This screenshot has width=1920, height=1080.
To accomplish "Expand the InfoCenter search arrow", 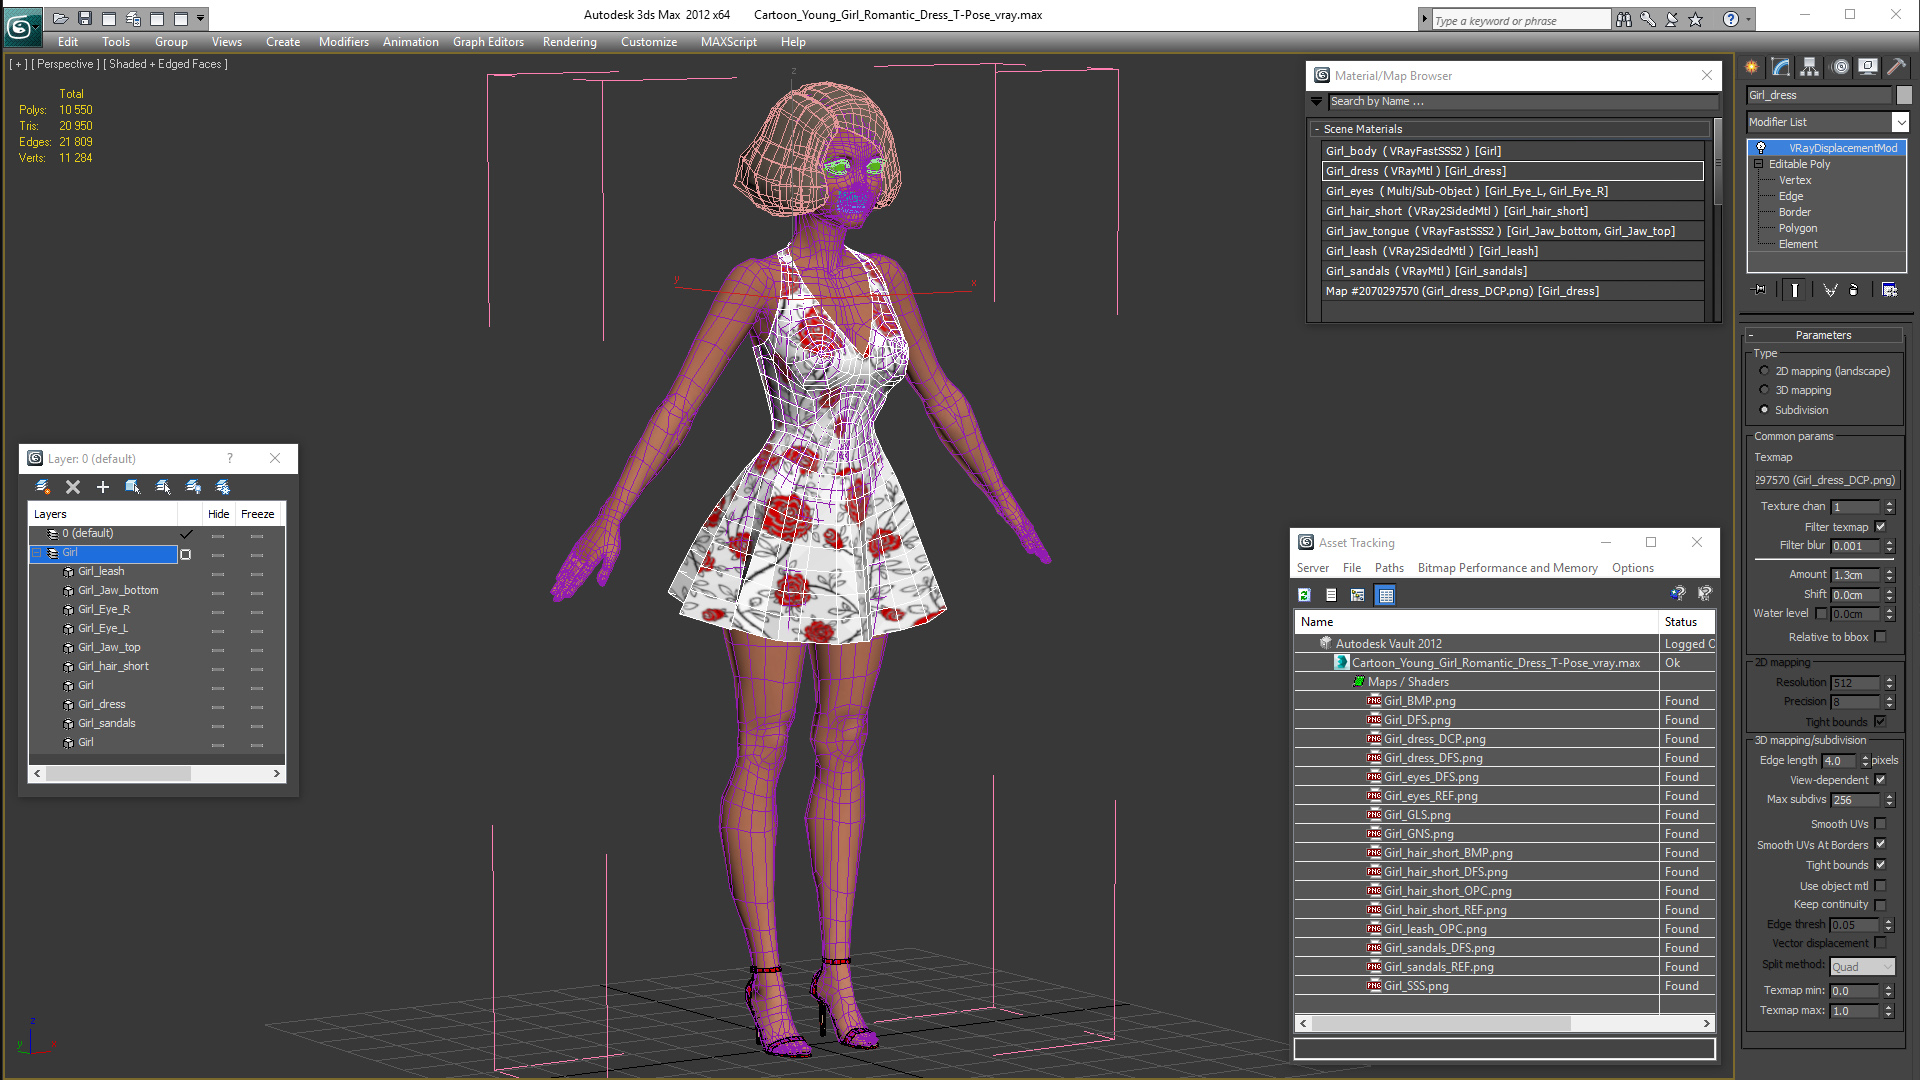I will 1424,19.
